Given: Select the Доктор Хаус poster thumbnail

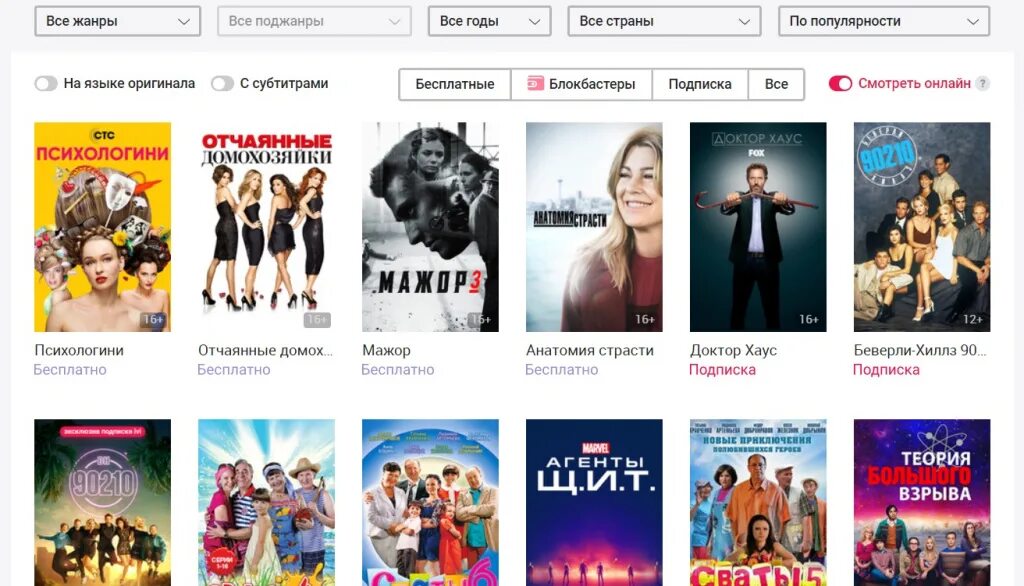Looking at the screenshot, I should click(758, 227).
